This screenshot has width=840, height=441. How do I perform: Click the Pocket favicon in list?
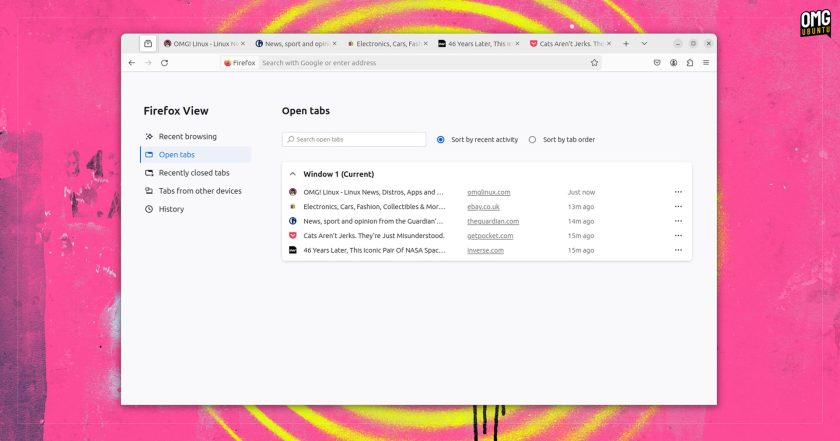click(292, 235)
